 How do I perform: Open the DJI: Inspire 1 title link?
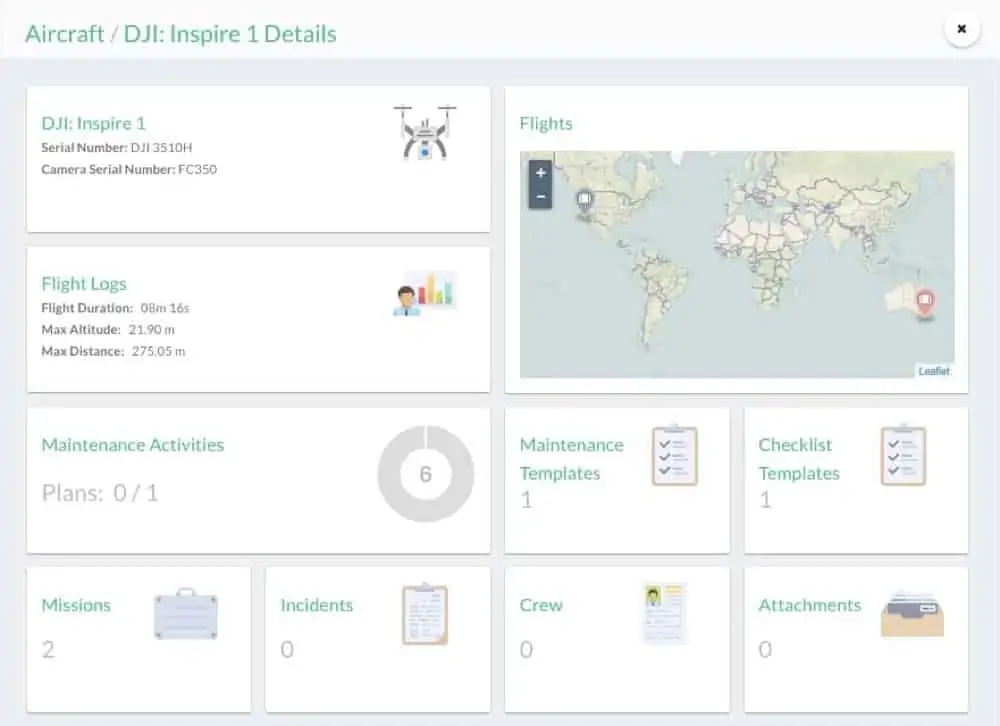[94, 123]
